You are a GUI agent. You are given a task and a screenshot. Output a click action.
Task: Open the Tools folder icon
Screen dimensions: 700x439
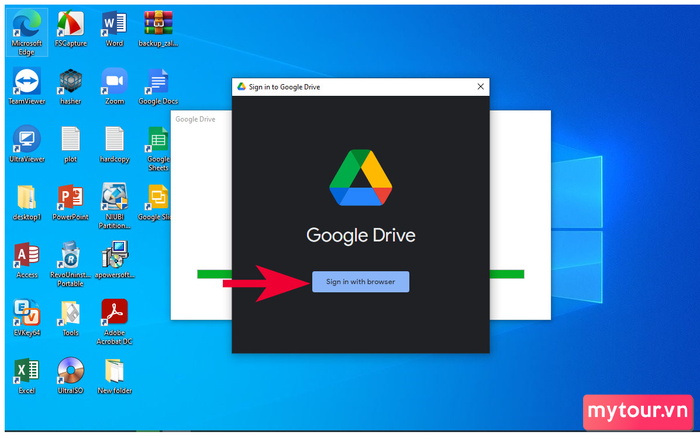click(71, 318)
